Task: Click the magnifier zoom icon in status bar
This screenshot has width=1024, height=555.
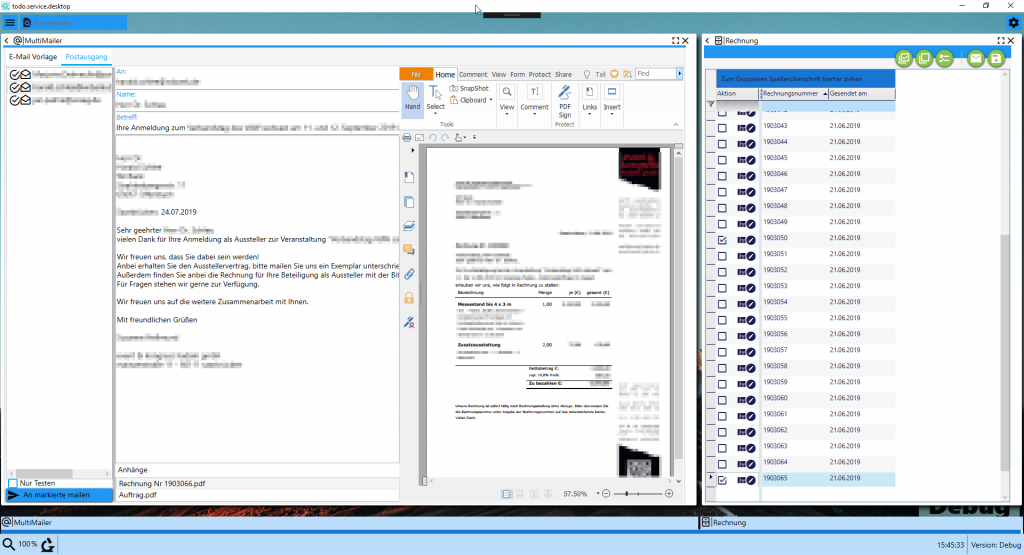Action: coord(8,544)
